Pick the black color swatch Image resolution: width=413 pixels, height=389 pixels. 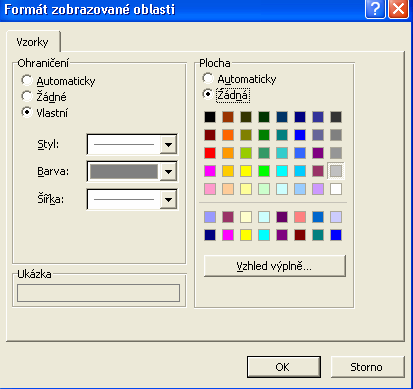(210, 117)
